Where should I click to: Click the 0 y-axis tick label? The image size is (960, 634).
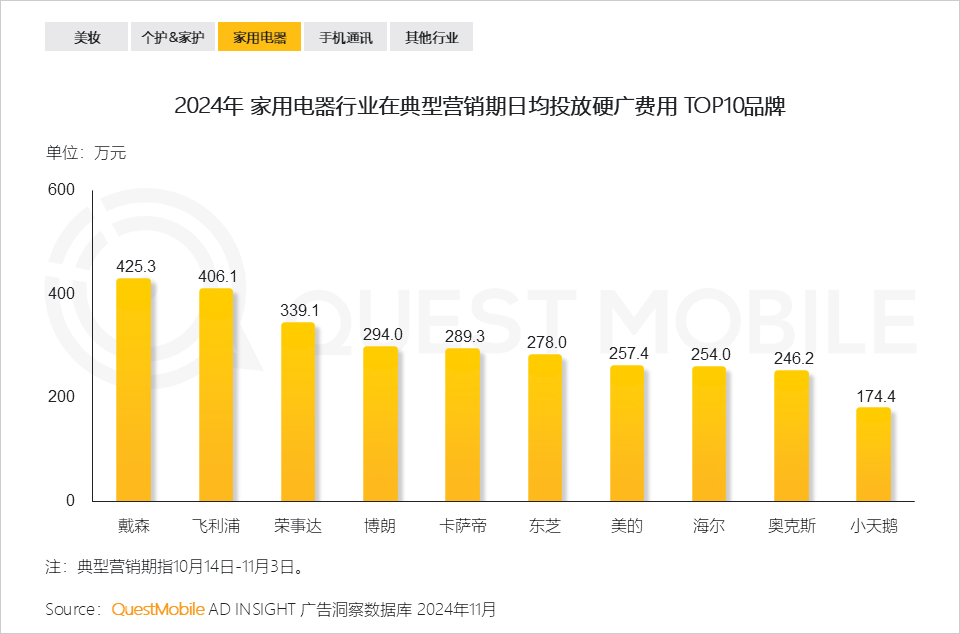[70, 501]
